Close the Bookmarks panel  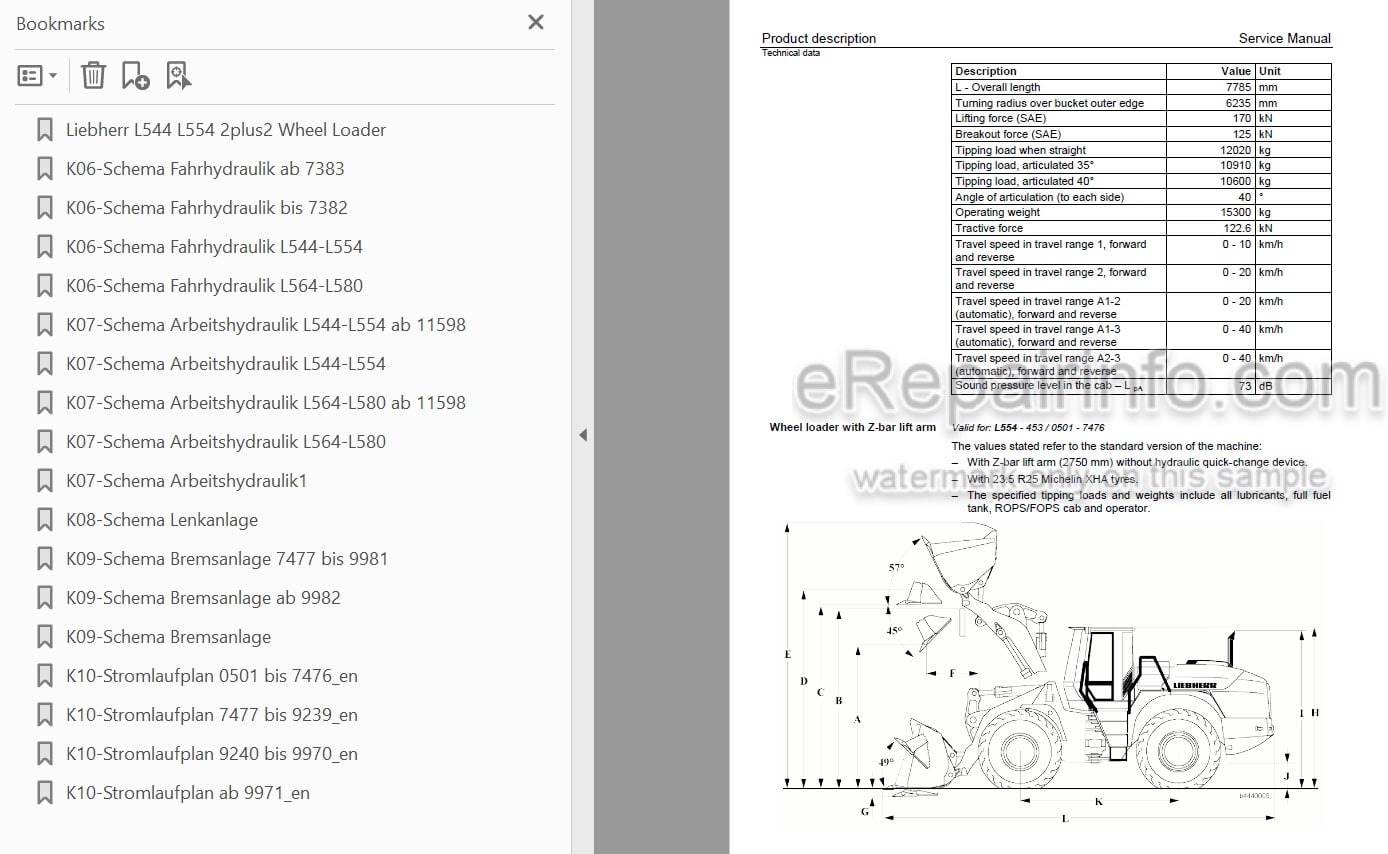(536, 22)
